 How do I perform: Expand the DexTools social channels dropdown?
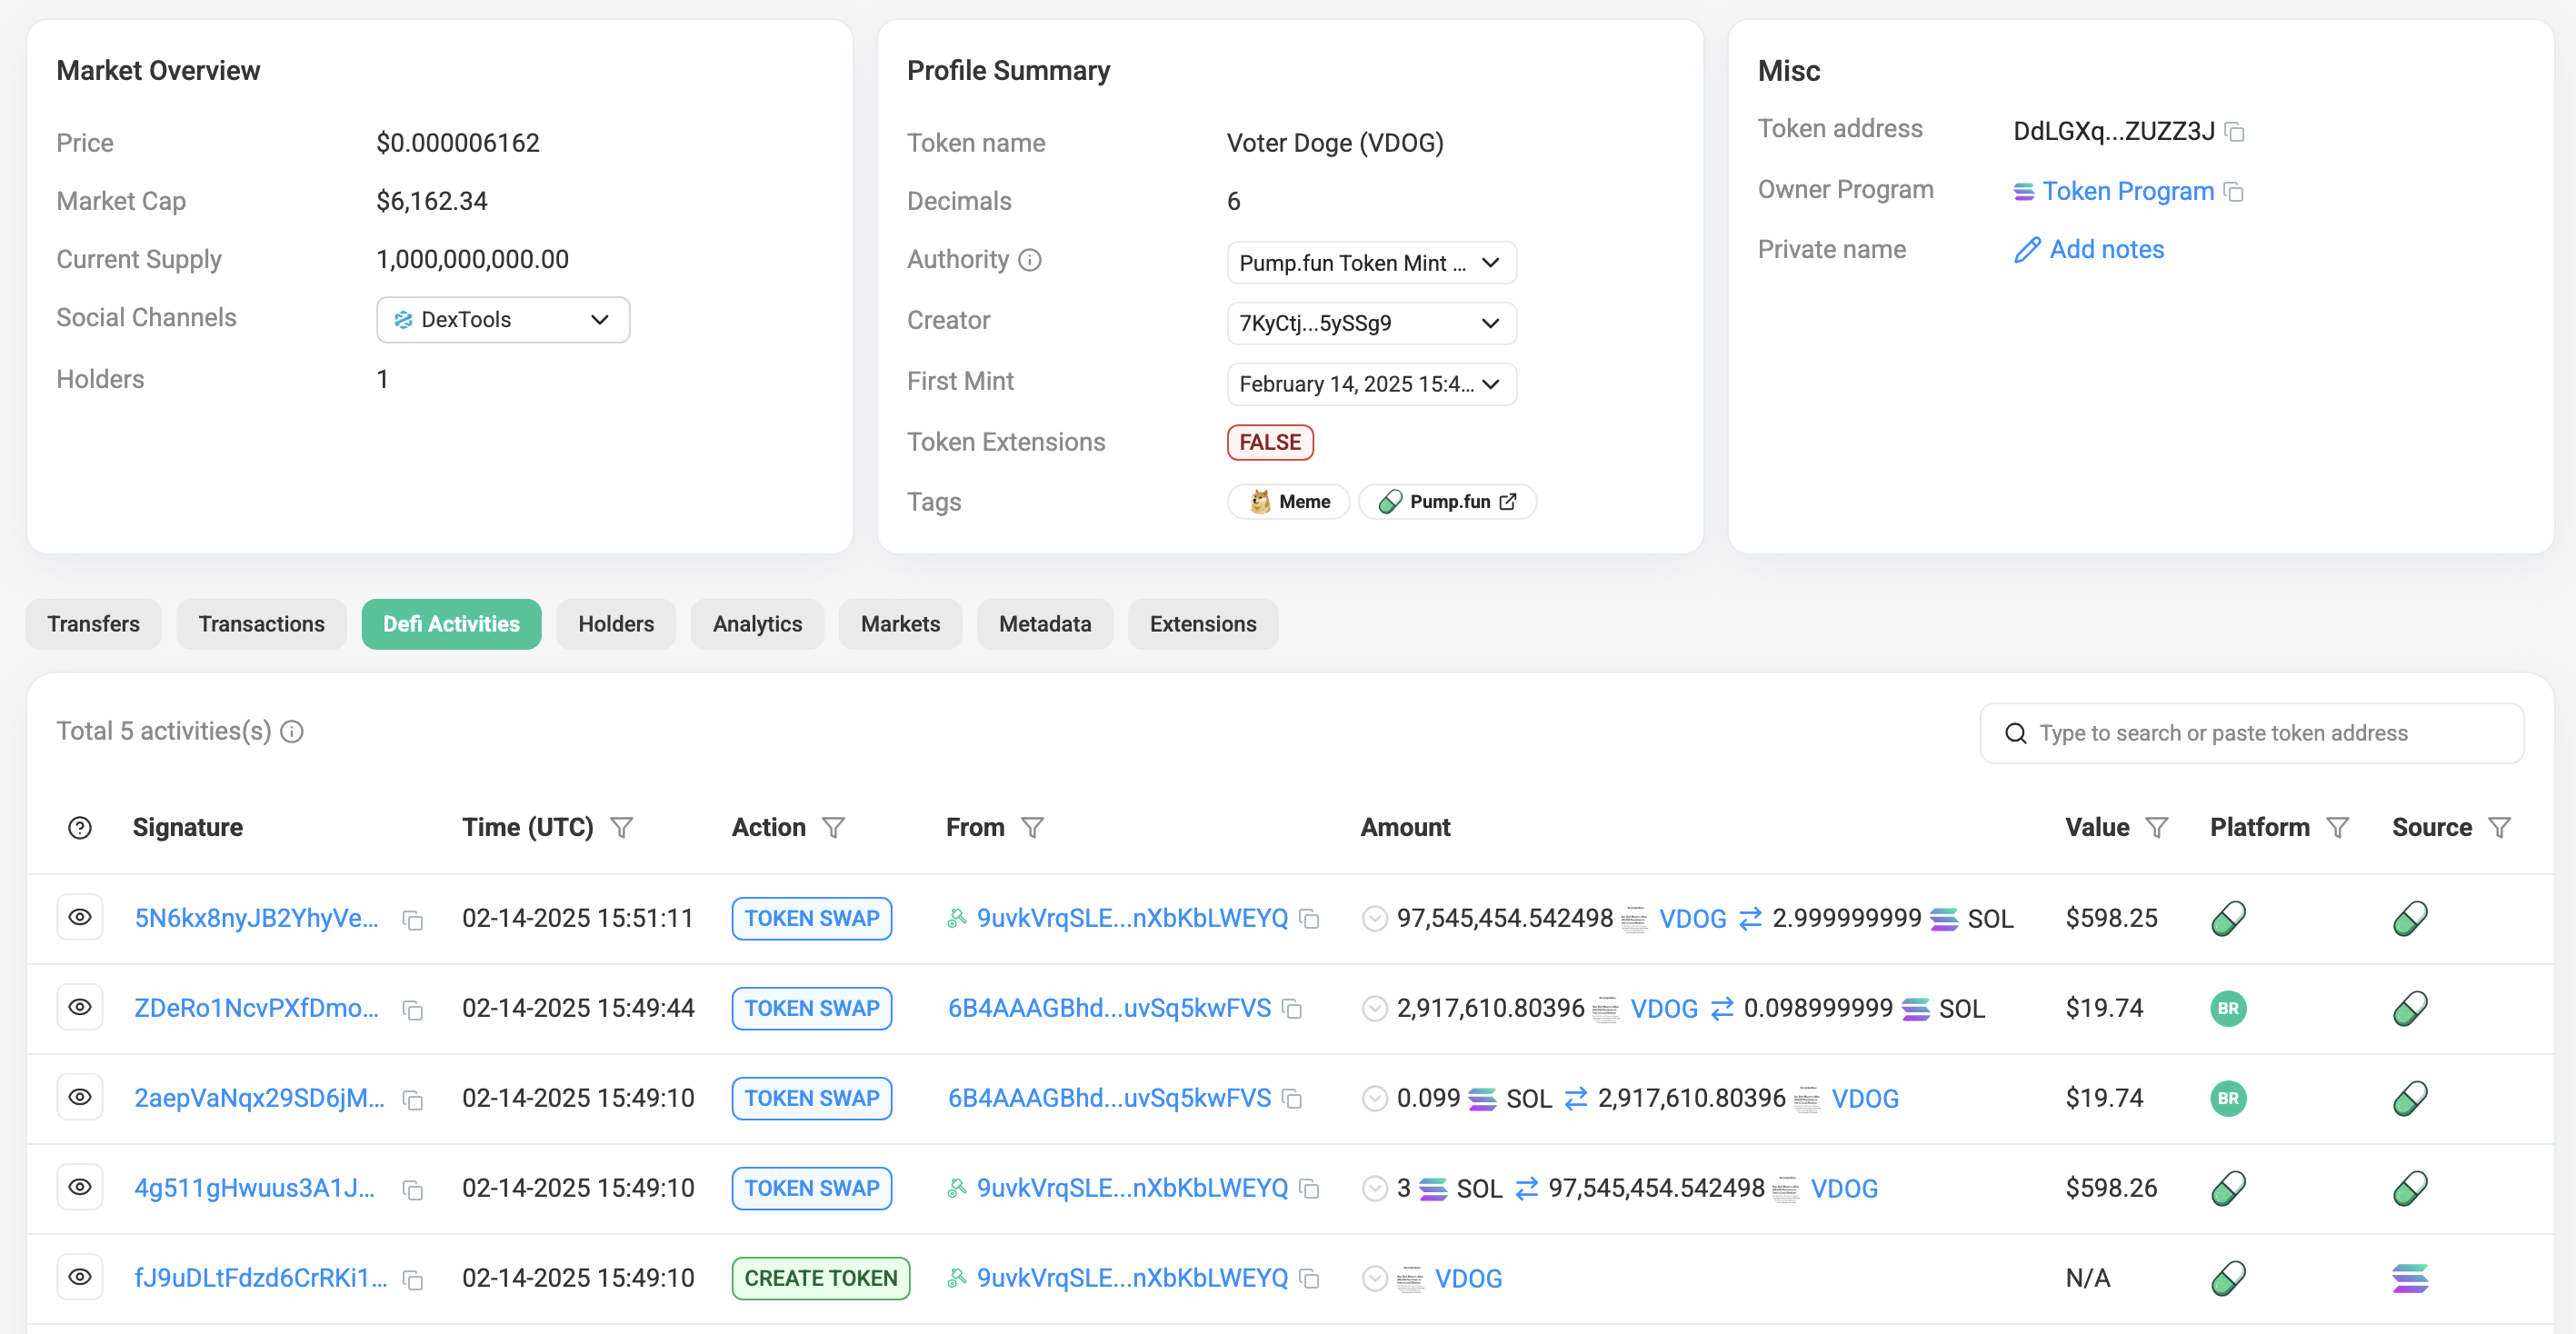click(503, 320)
